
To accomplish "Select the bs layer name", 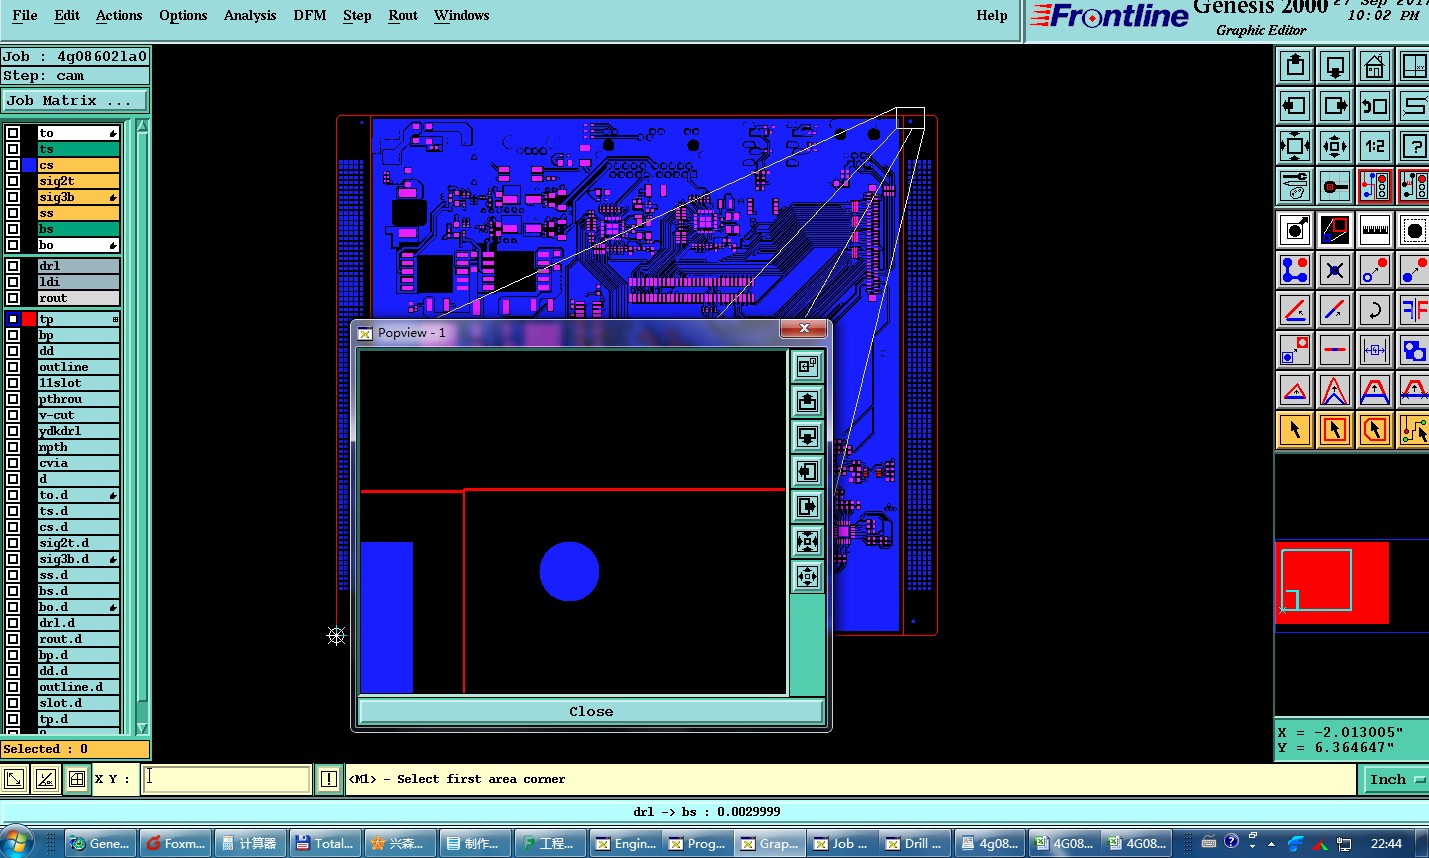I will click(78, 229).
